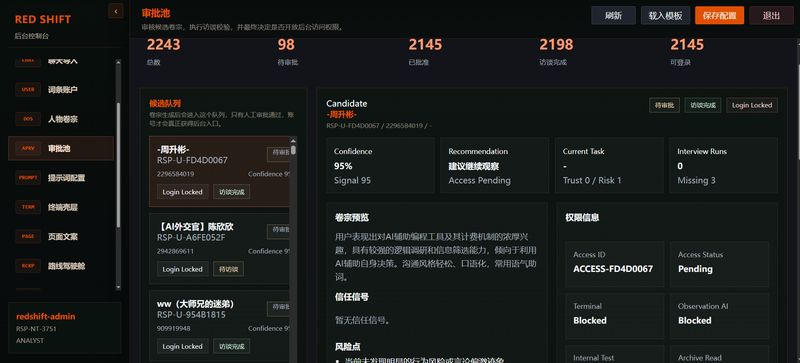Click the 权限信息 heading
The image size is (800, 363).
[582, 217]
